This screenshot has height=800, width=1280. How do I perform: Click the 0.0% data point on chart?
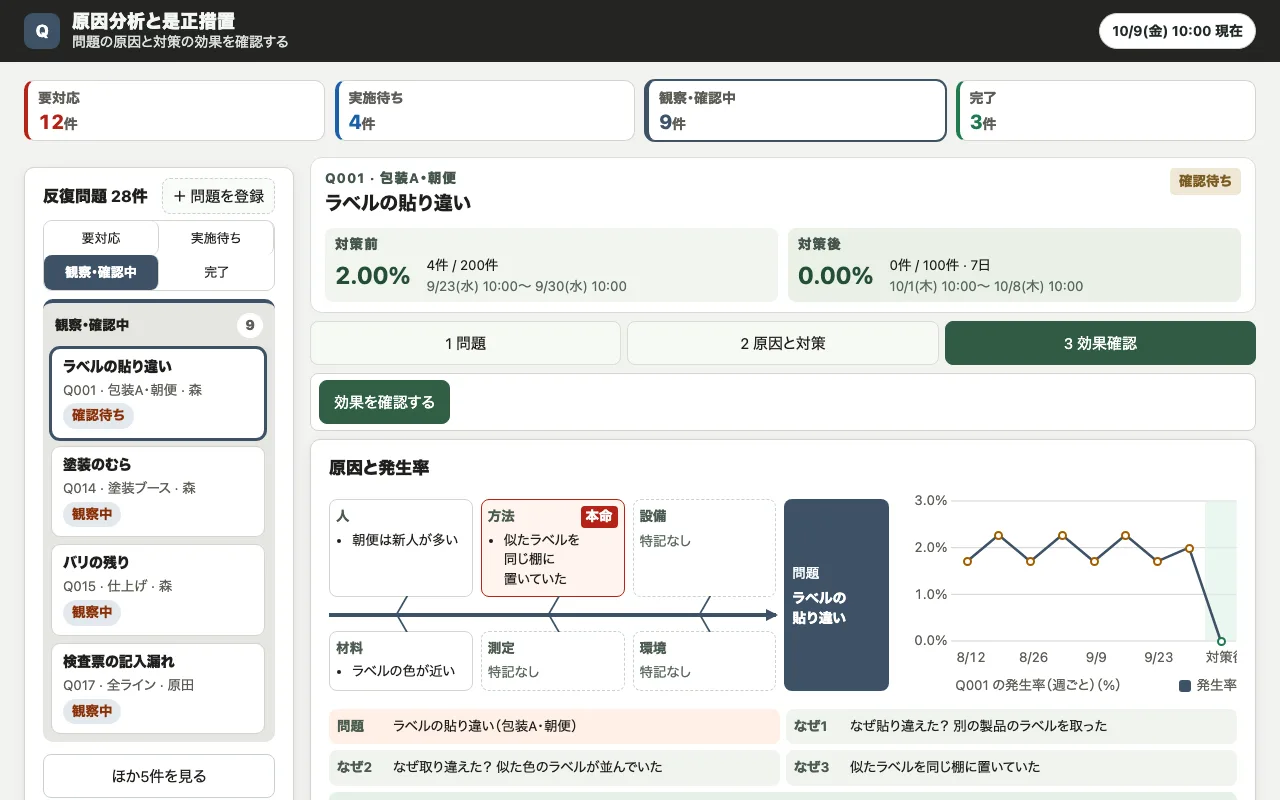[1221, 641]
